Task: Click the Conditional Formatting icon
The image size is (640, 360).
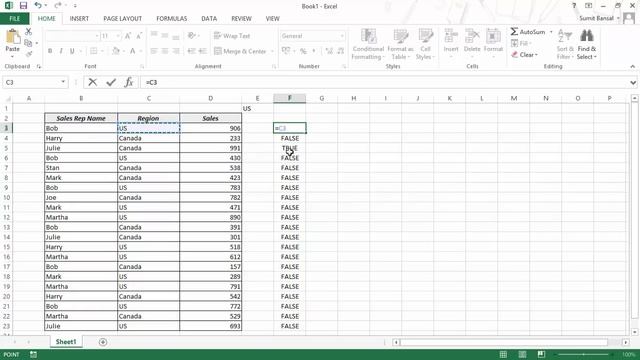Action: pos(368,36)
